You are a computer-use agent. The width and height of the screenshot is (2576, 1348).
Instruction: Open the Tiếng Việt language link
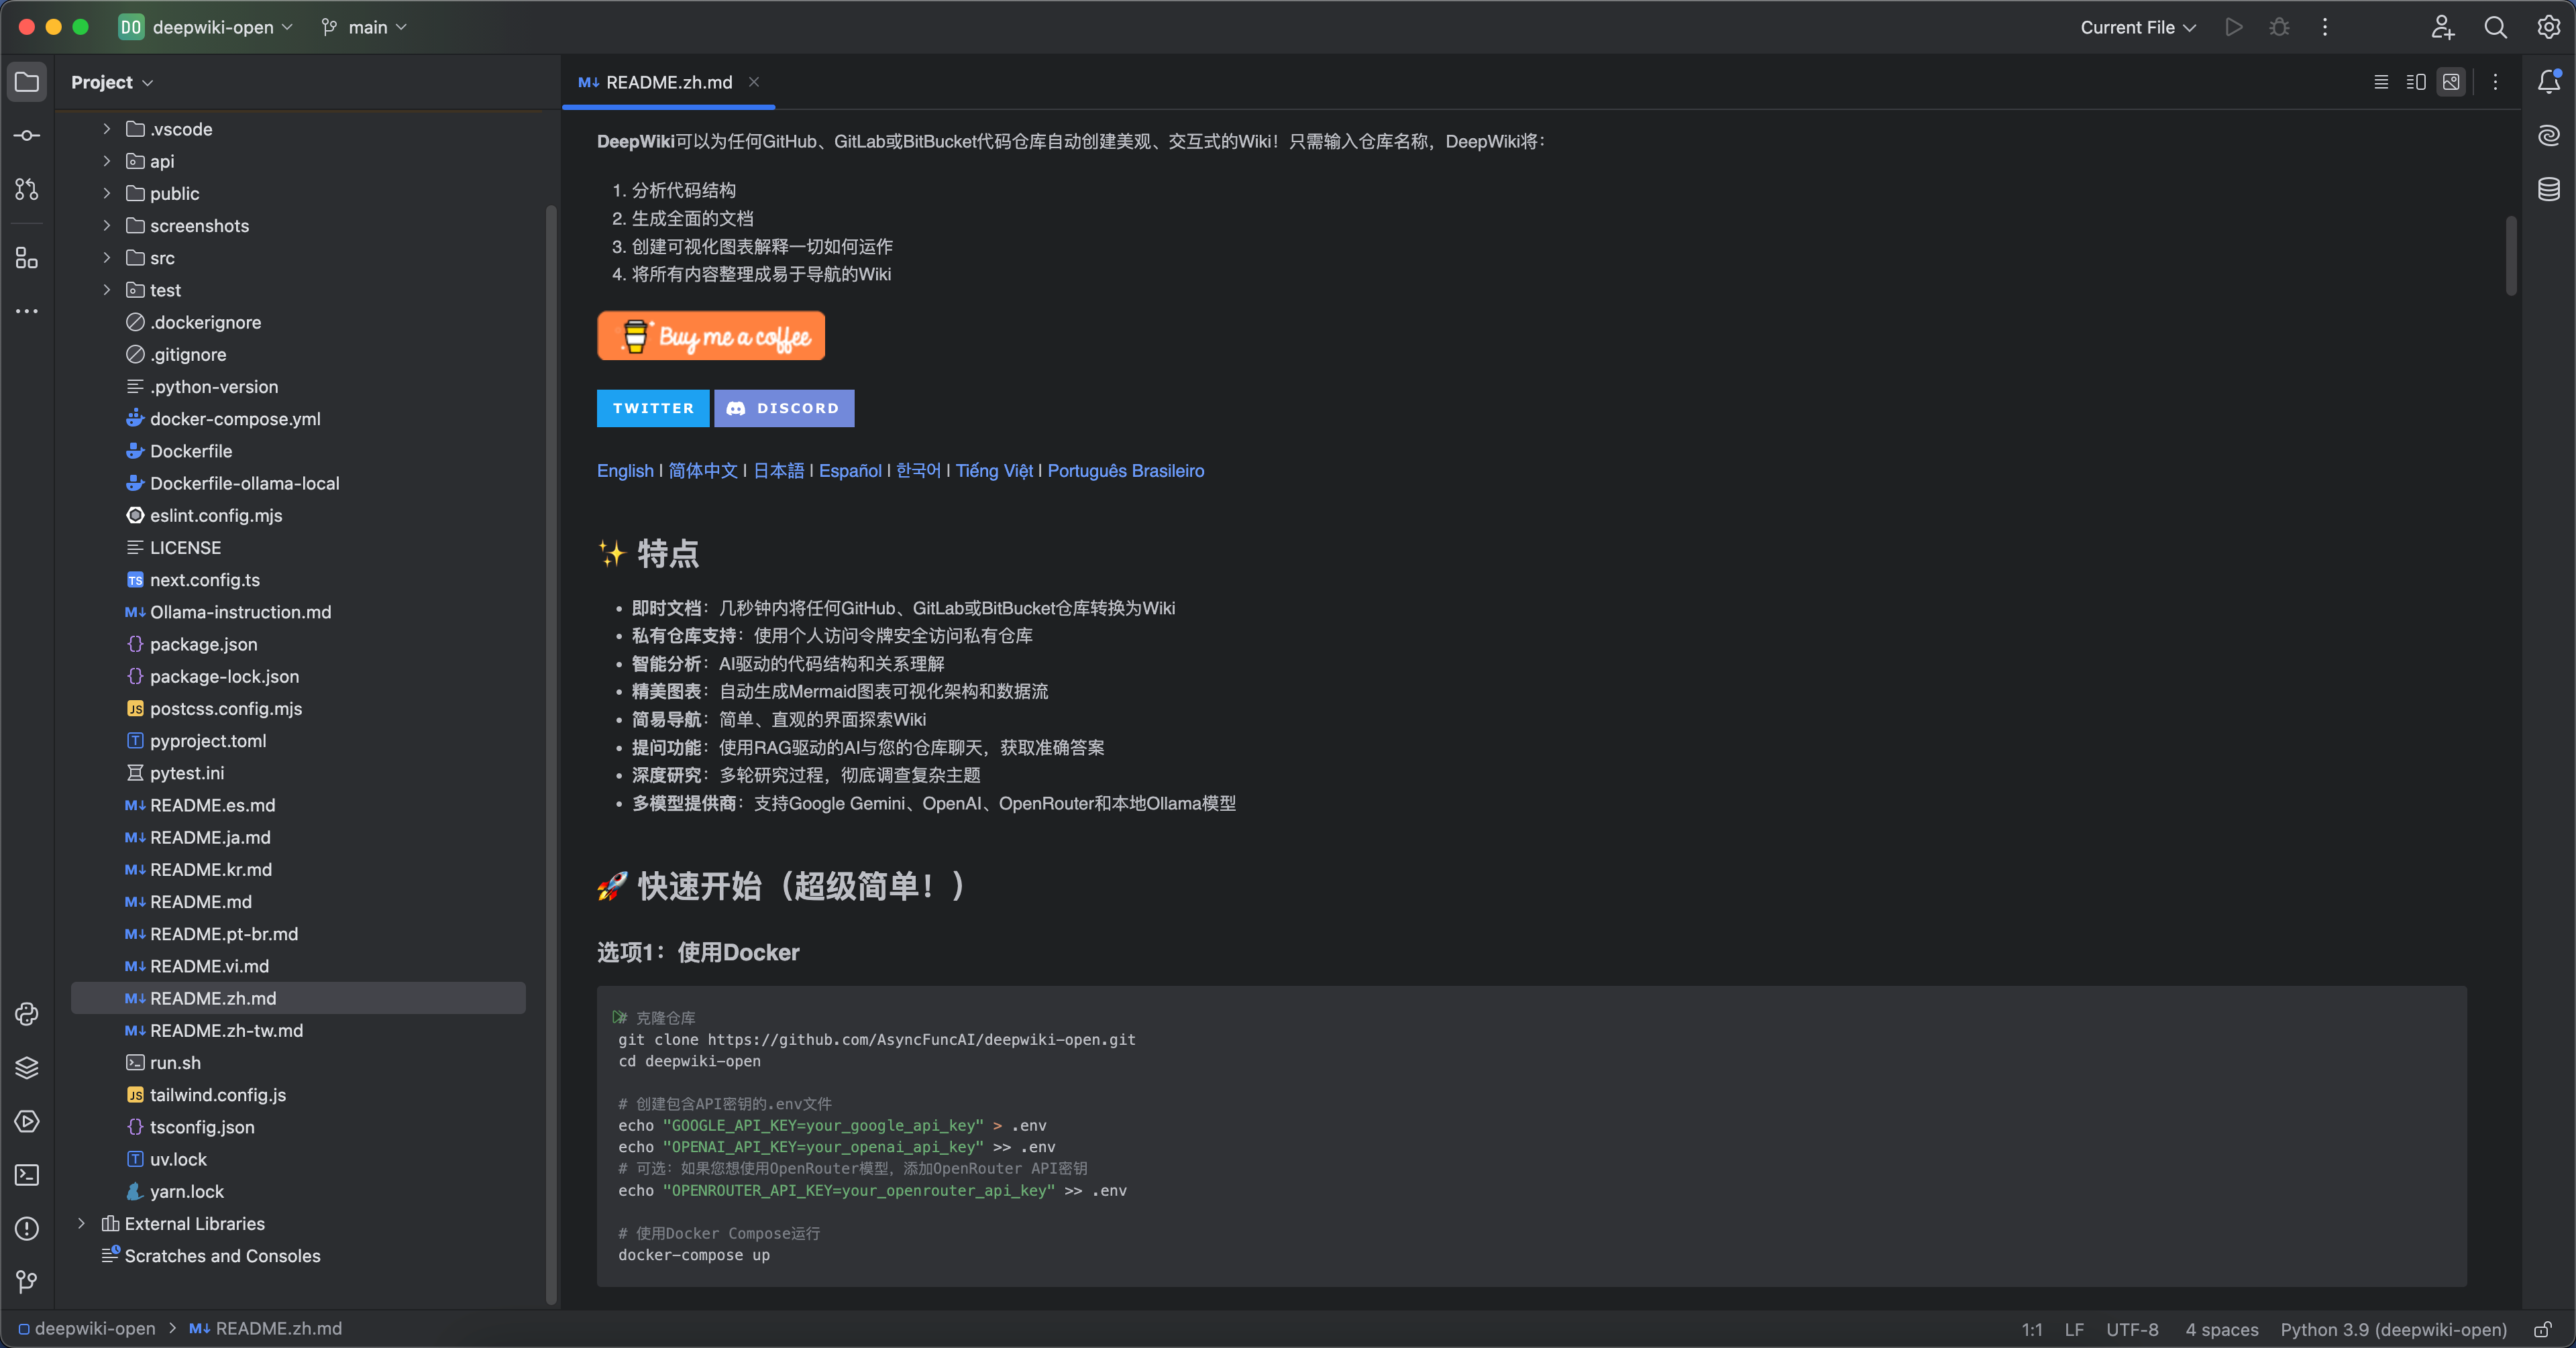point(994,470)
